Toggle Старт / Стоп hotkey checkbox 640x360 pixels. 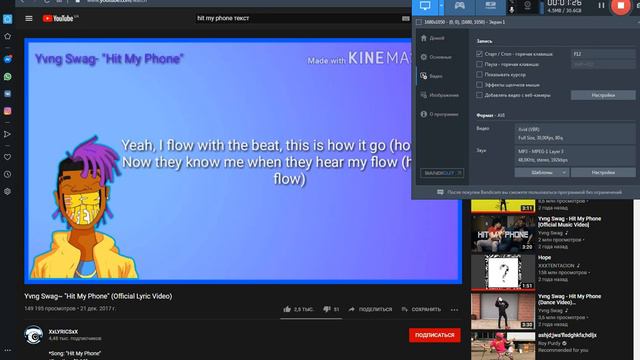(479, 54)
